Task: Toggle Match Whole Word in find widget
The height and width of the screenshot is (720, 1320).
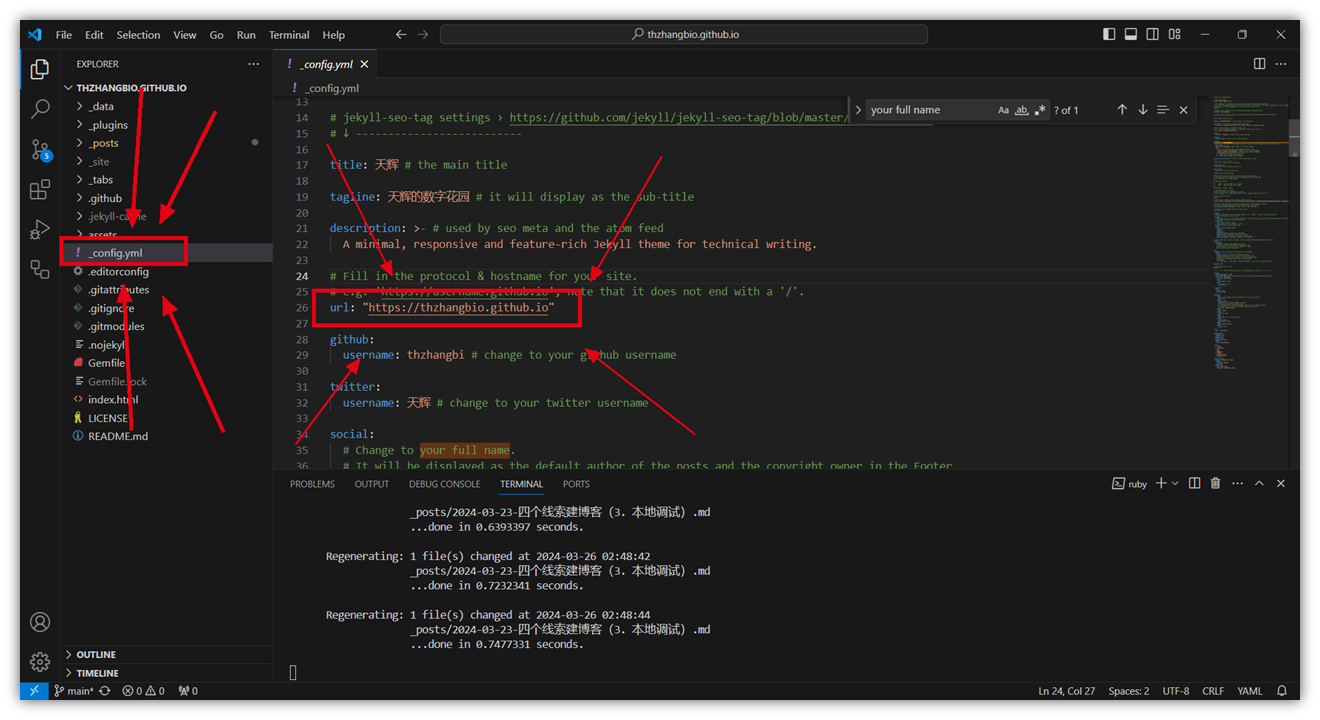Action: [1021, 110]
